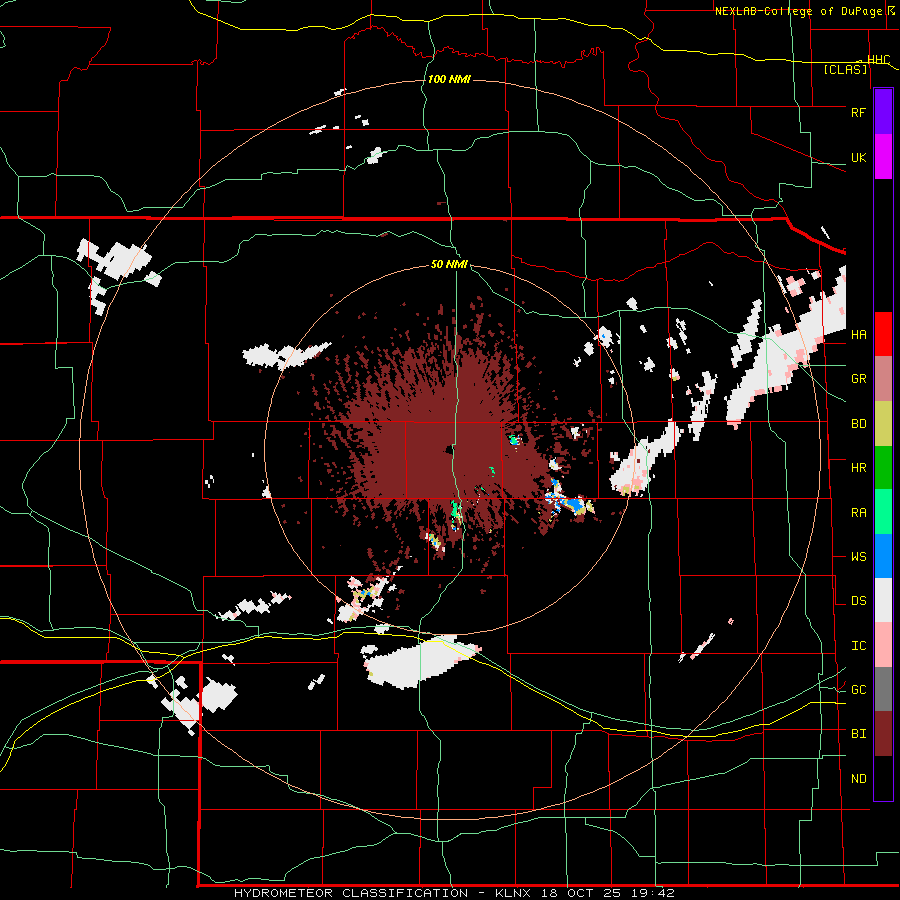Click the 'HHC' product code text
Image resolution: width=900 pixels, height=900 pixels.
(878, 60)
